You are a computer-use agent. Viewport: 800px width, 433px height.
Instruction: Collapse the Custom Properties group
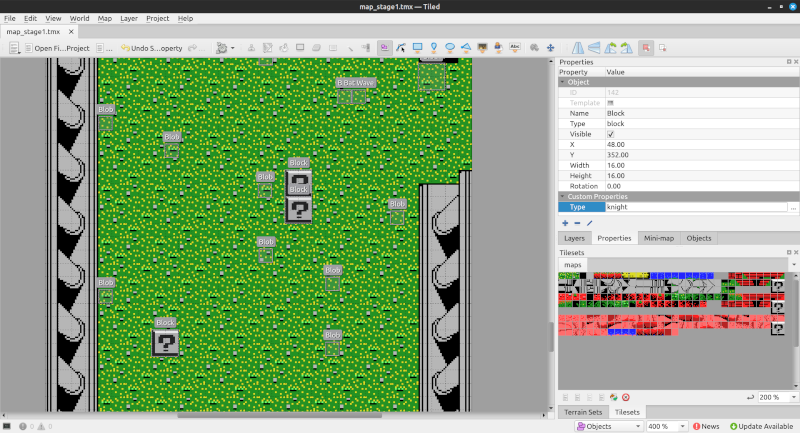click(x=563, y=196)
